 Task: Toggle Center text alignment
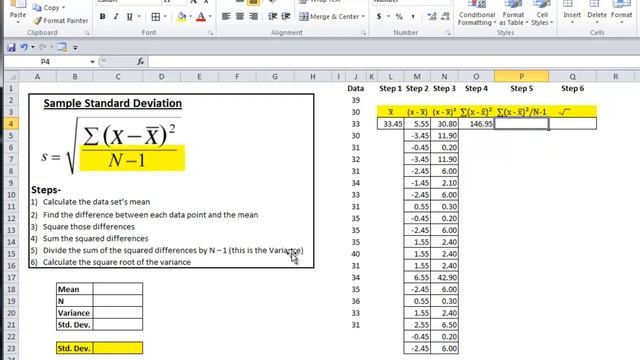240,16
